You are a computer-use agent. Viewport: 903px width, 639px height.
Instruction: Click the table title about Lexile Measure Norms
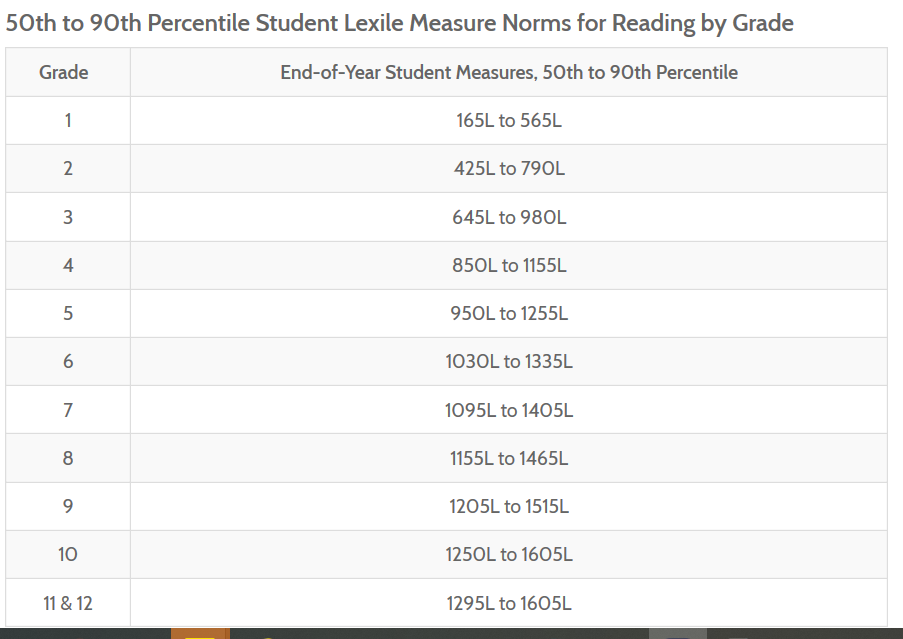(399, 23)
